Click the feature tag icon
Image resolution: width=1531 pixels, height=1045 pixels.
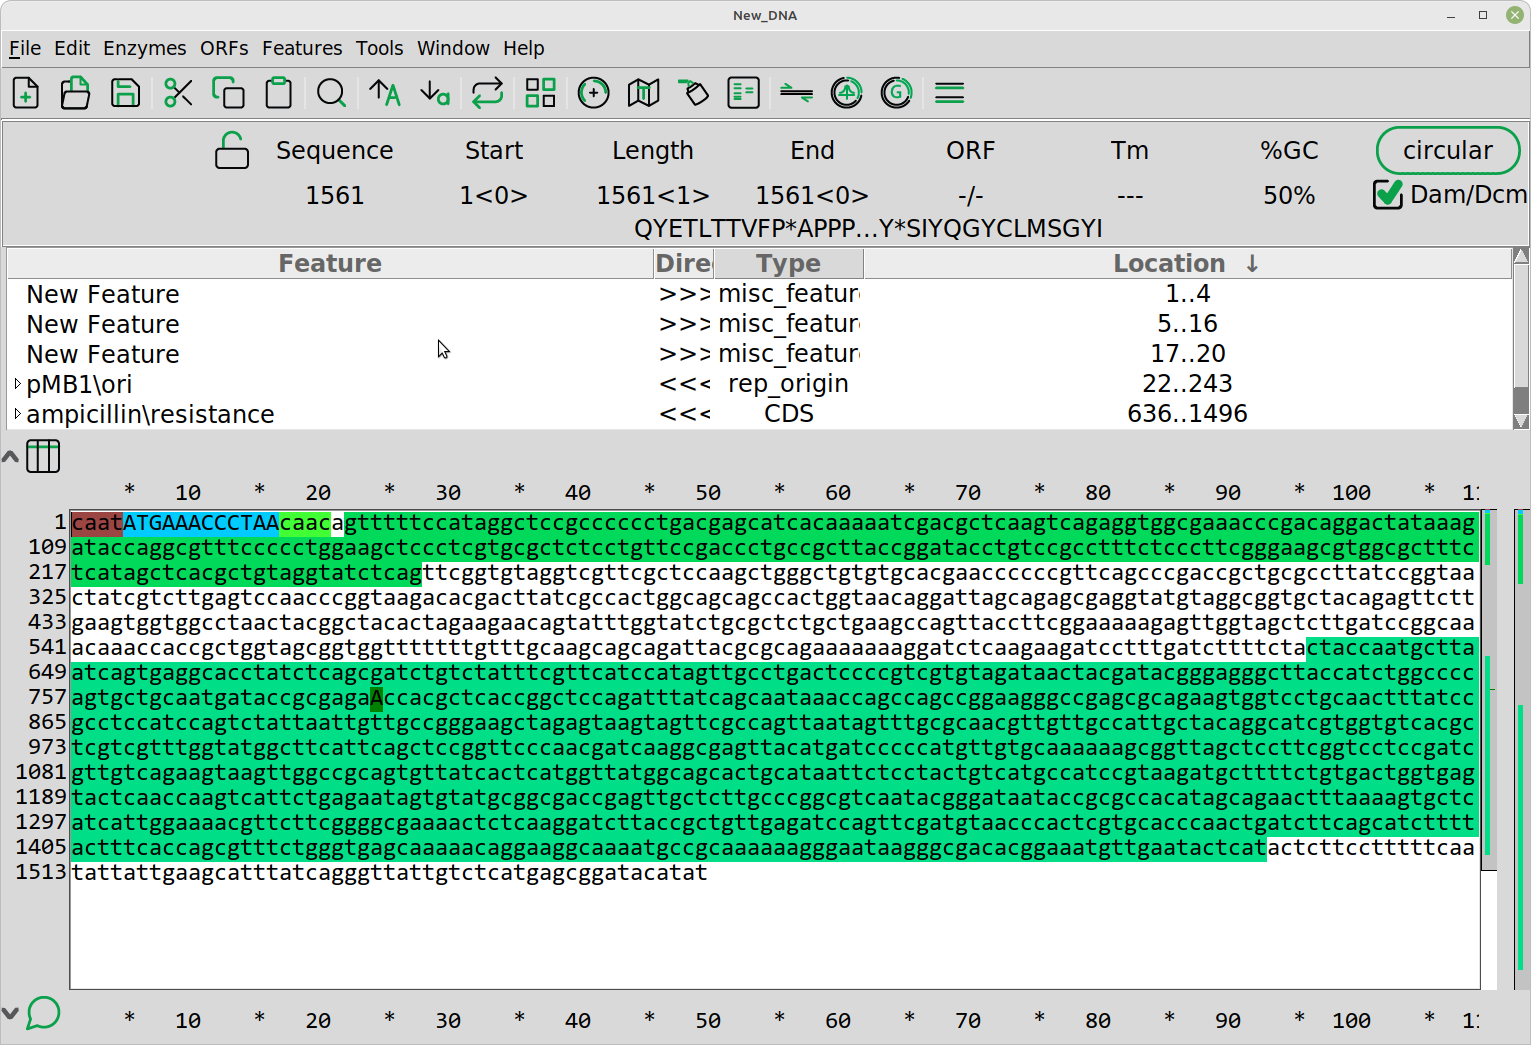693,93
